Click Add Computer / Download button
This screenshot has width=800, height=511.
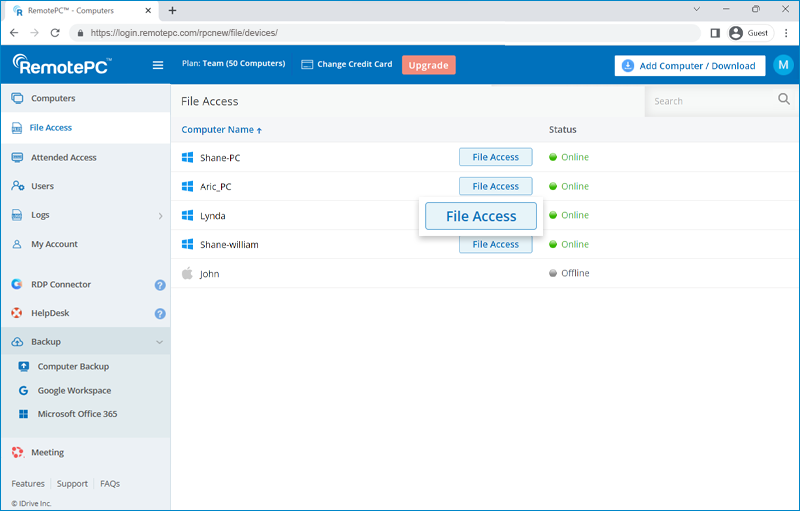[689, 65]
